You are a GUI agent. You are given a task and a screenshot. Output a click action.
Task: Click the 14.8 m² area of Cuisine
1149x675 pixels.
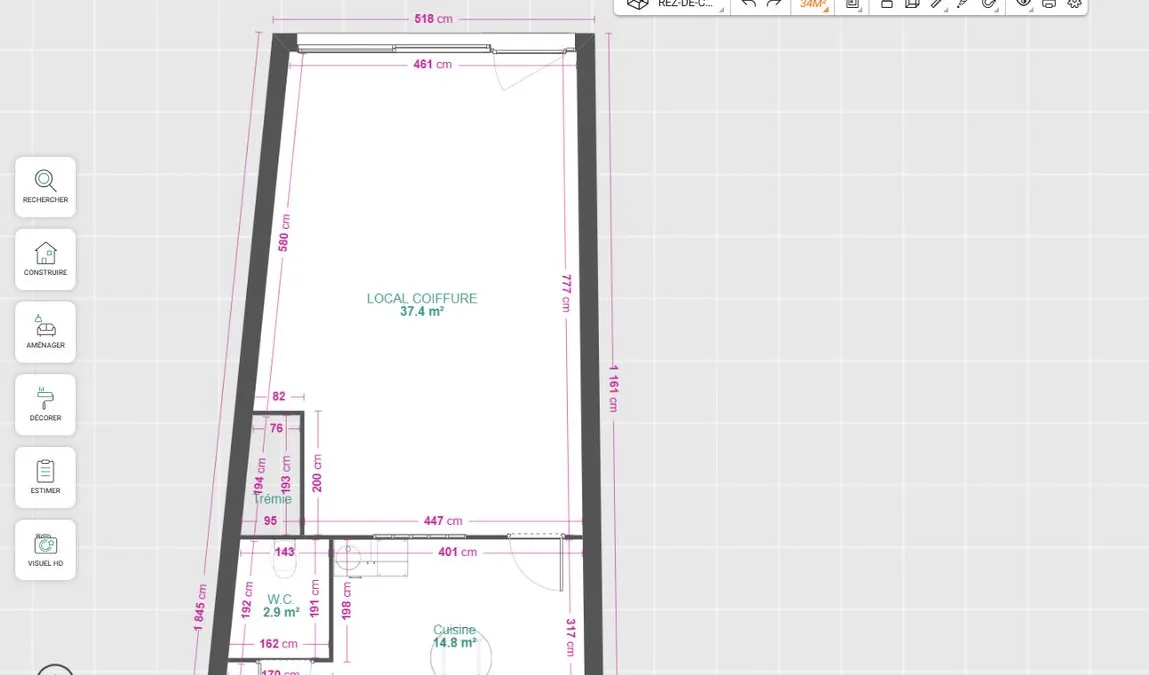pos(454,643)
